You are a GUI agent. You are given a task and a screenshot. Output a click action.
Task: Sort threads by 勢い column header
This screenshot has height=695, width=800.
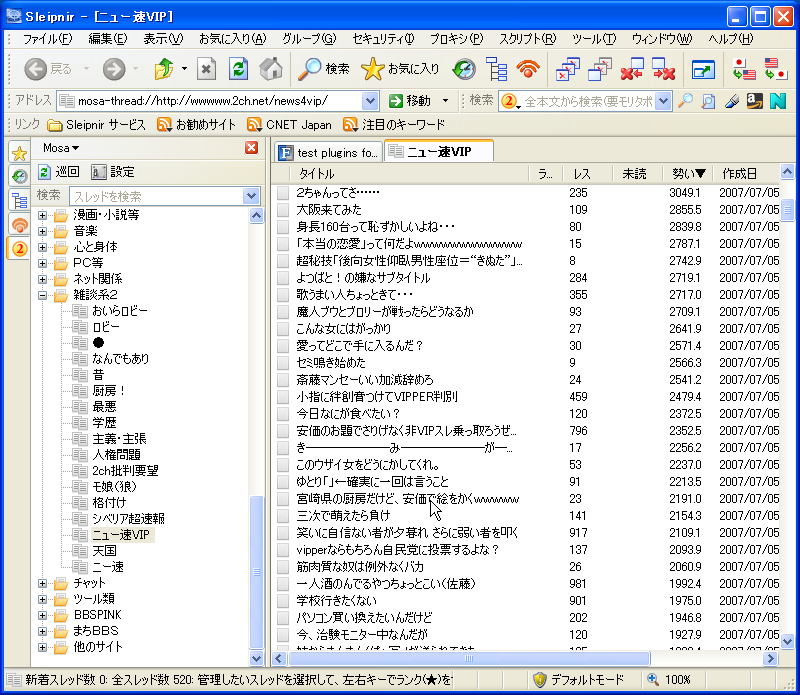coord(688,174)
